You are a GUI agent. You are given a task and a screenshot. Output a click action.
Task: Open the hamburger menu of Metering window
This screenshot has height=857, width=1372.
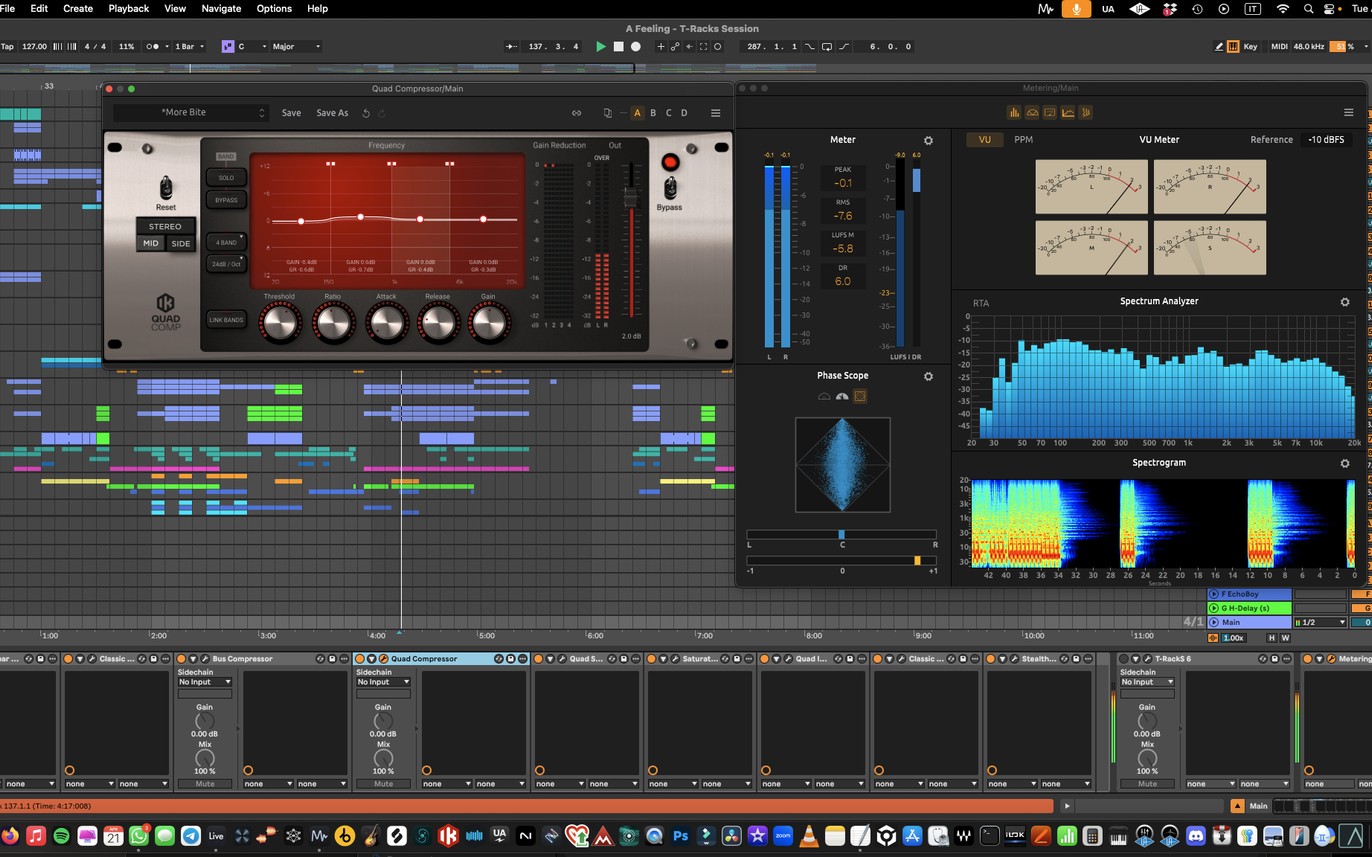[1348, 113]
